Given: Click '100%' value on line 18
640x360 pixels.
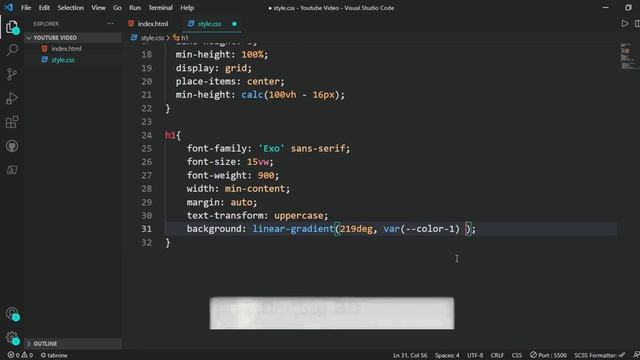Looking at the screenshot, I should click(252, 55).
